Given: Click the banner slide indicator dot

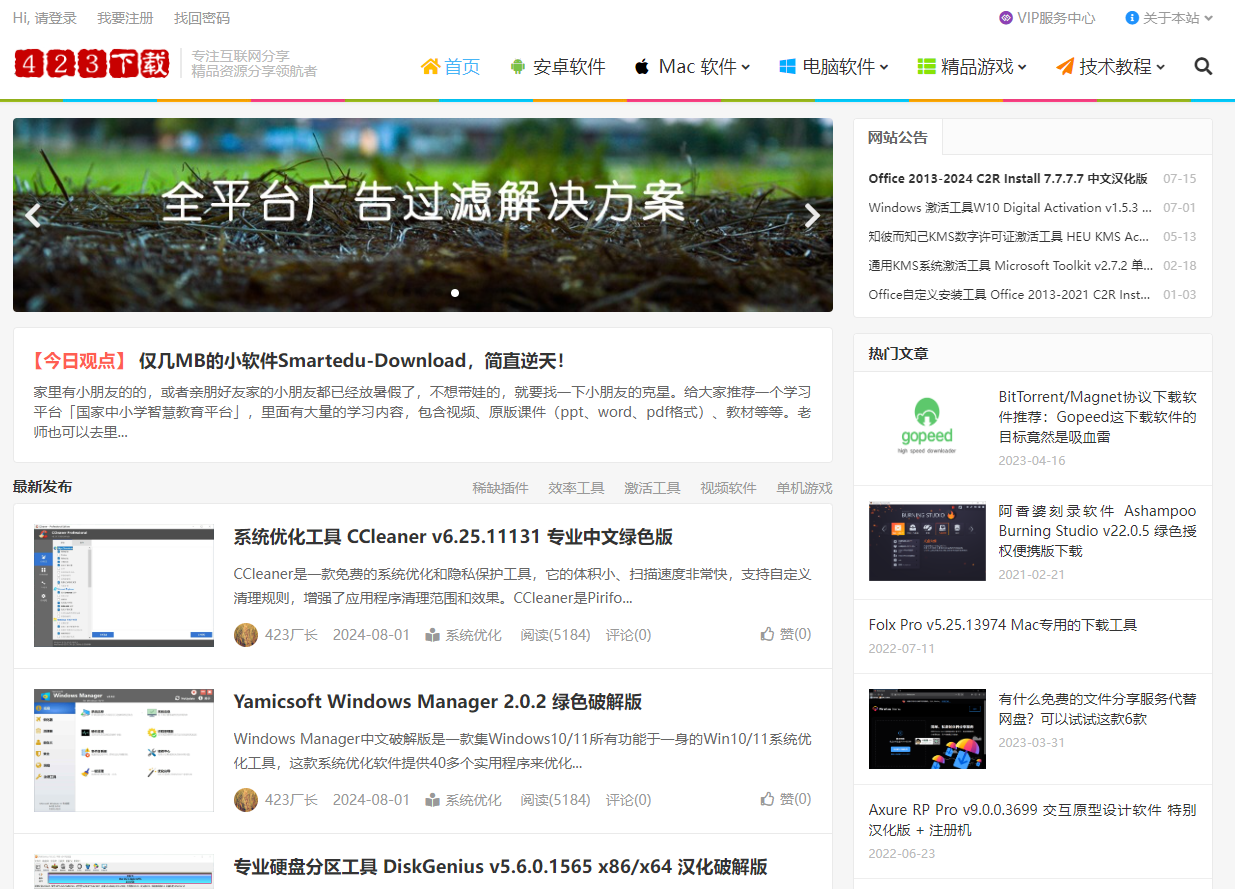Looking at the screenshot, I should pos(455,293).
